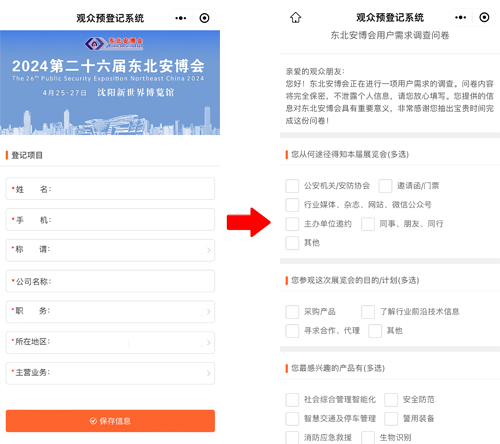Tap the circle close icon on registration page

point(204,18)
